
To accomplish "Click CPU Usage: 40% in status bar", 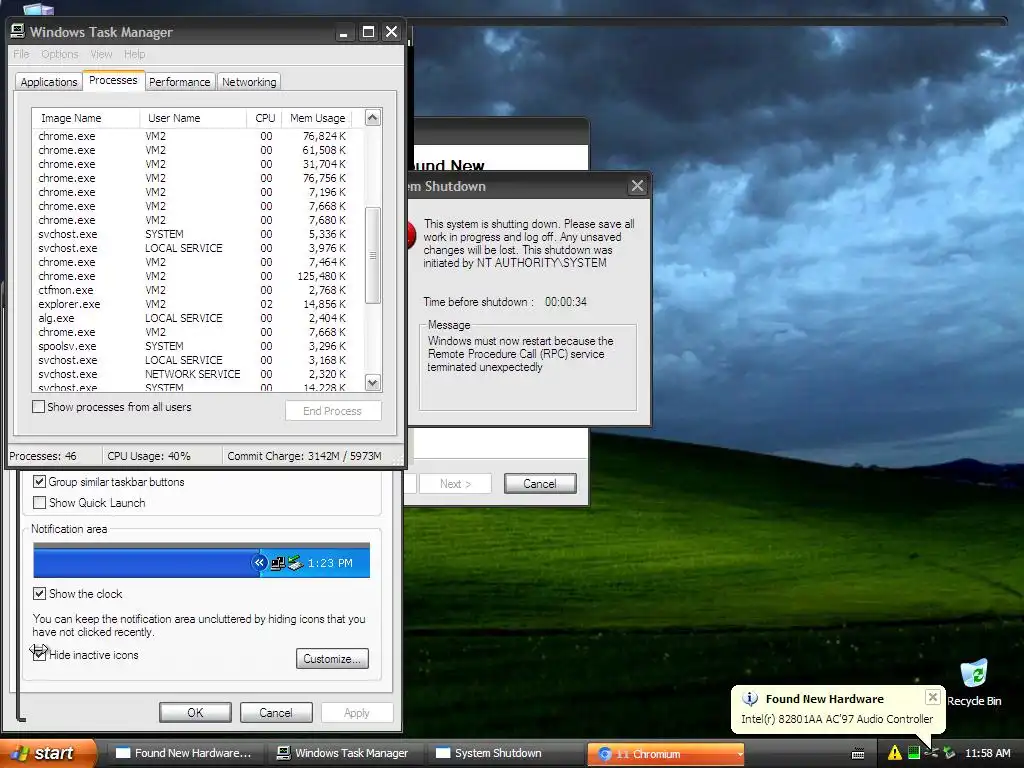I will (x=149, y=456).
